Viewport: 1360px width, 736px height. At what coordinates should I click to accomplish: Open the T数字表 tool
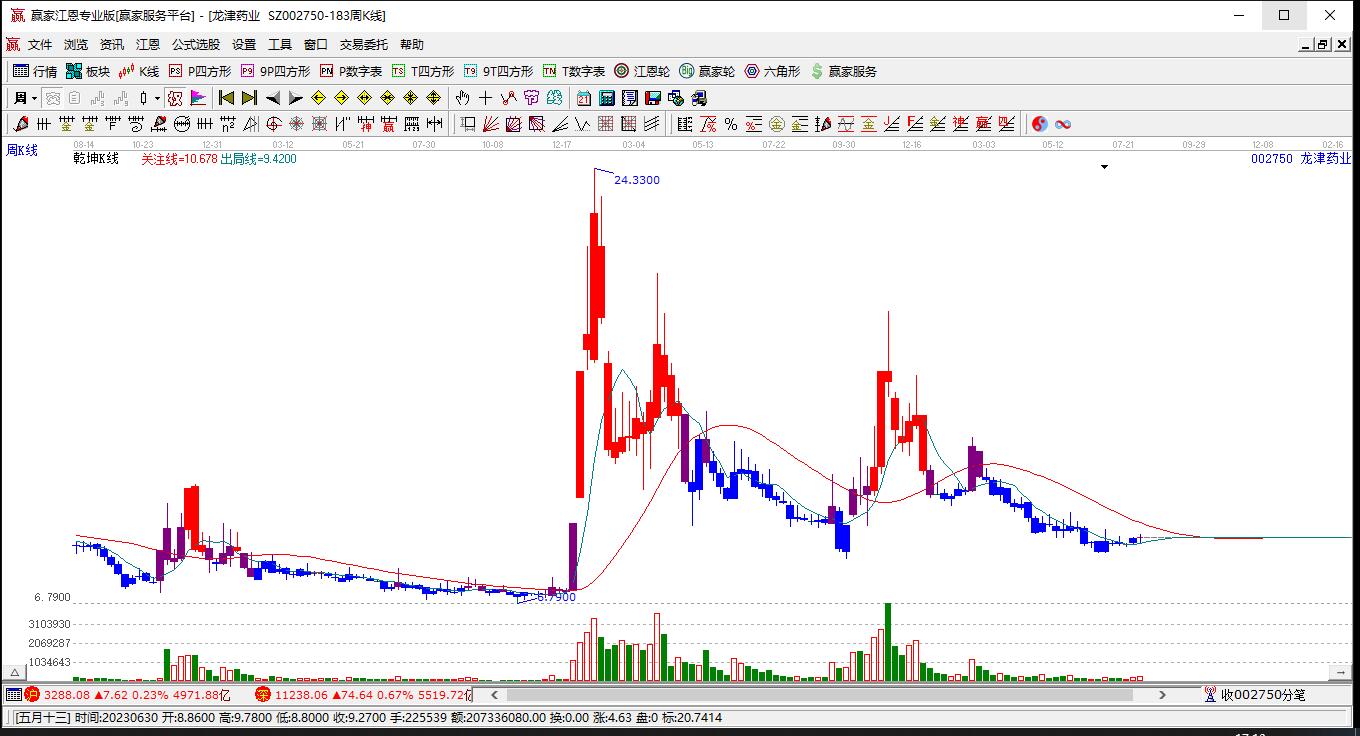click(574, 71)
